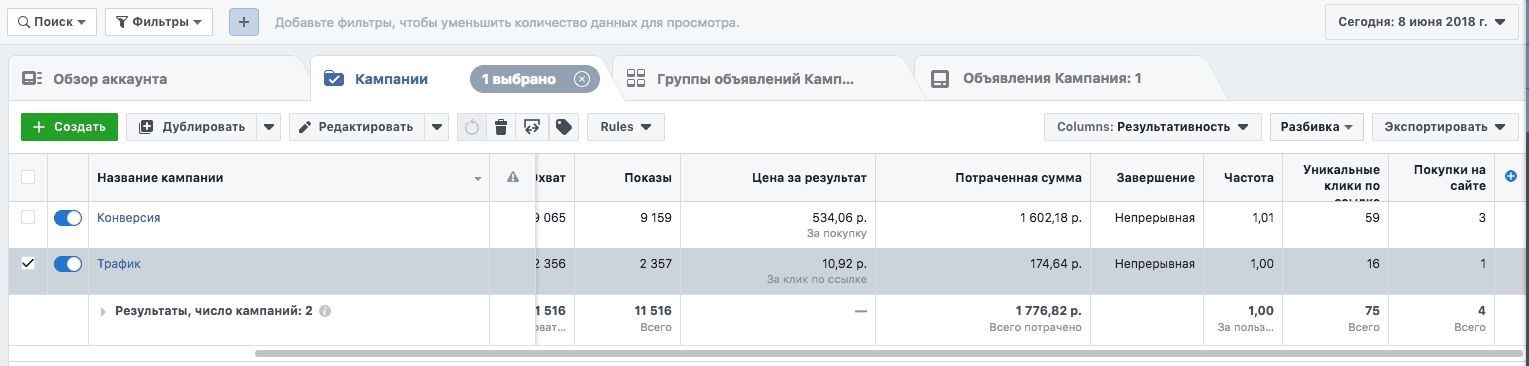Click the compare/swap icon in toolbar
The height and width of the screenshot is (366, 1529).
[532, 127]
